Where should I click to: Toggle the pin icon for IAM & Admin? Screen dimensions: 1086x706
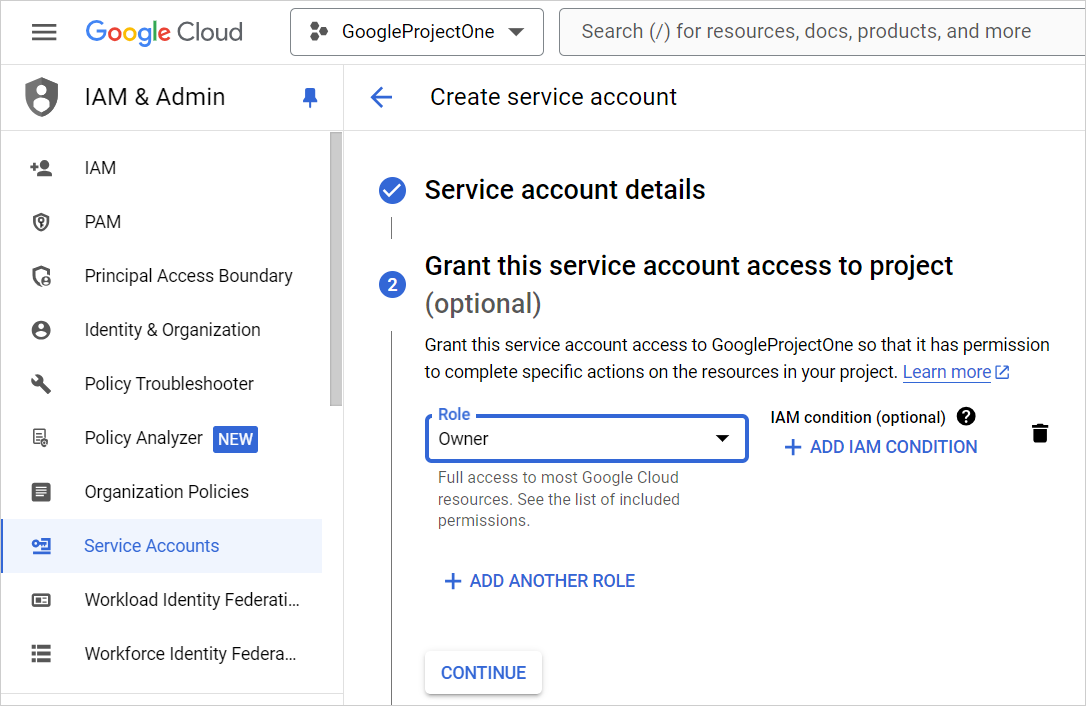pyautogui.click(x=310, y=98)
